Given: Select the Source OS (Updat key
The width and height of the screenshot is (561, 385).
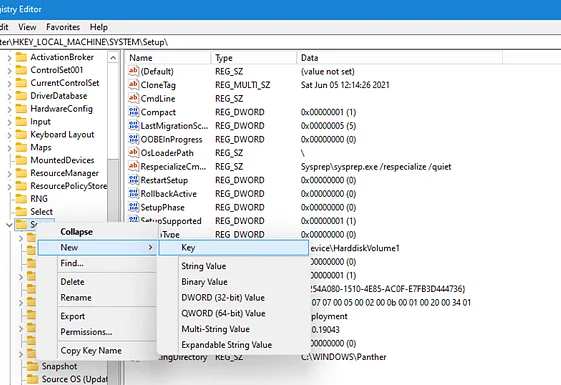Looking at the screenshot, I should tap(74, 379).
